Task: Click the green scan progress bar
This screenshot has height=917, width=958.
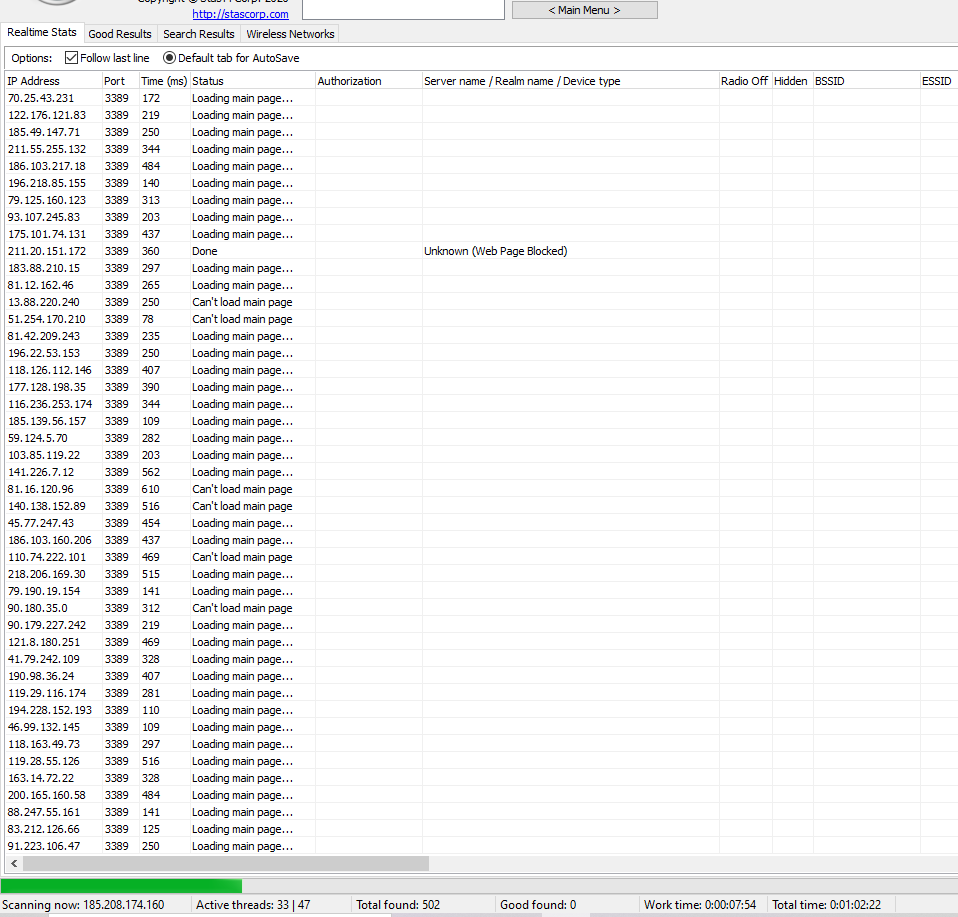Action: point(121,886)
